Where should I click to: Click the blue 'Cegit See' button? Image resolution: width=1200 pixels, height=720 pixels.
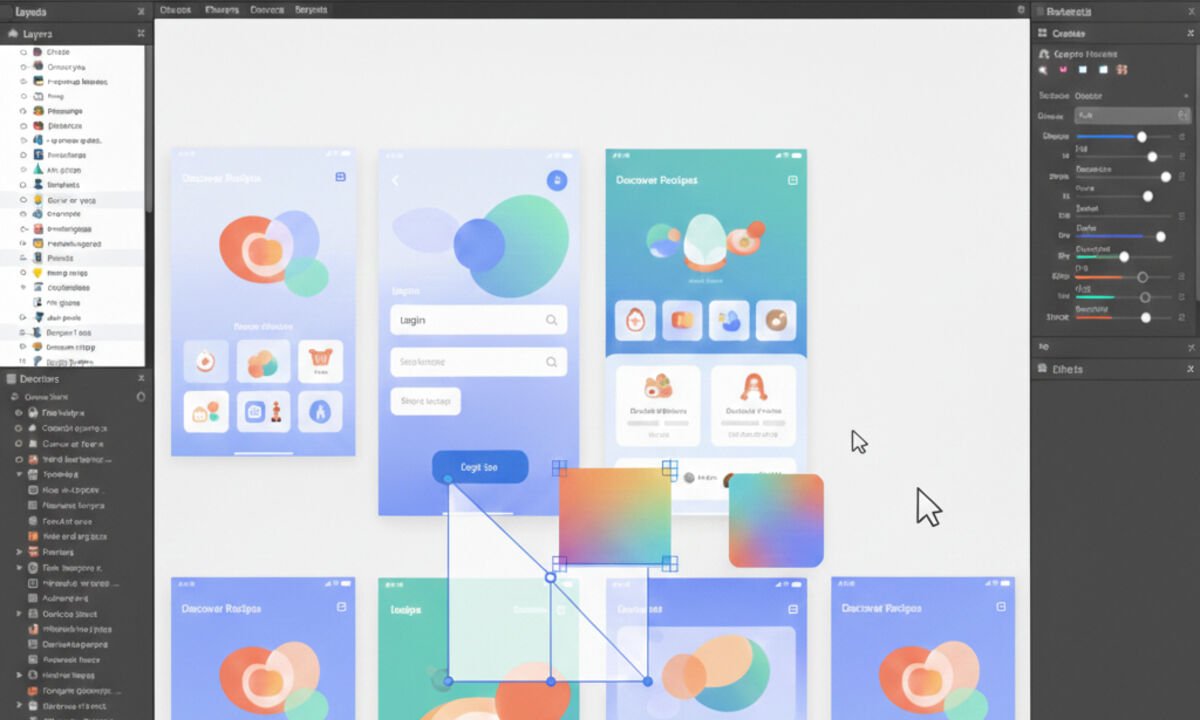coord(480,467)
